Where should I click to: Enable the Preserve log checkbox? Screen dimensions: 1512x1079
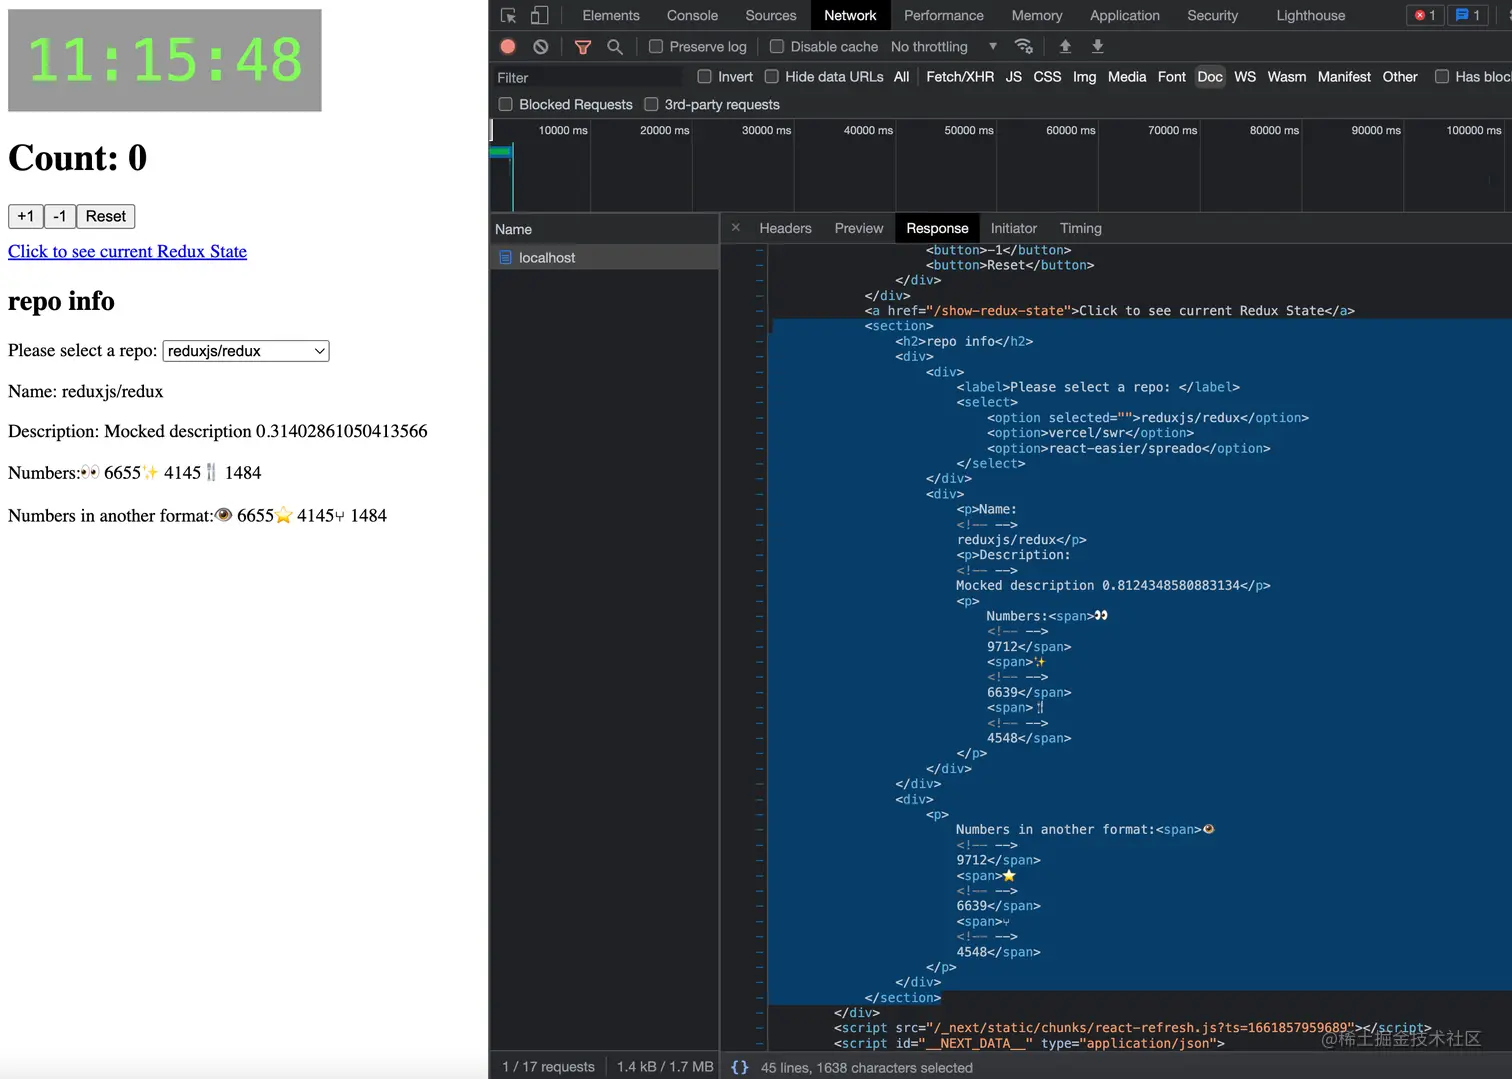[x=656, y=47]
